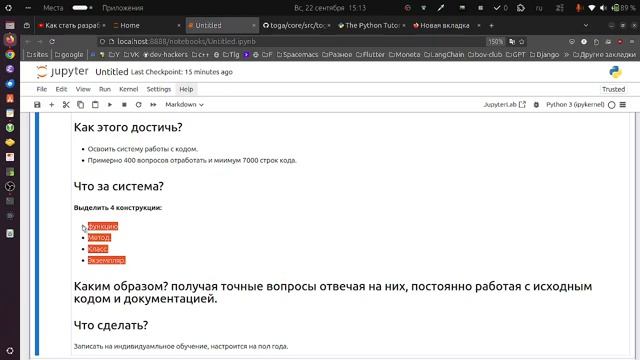640x360 pixels.
Task: Open the File menu
Action: click(x=42, y=89)
